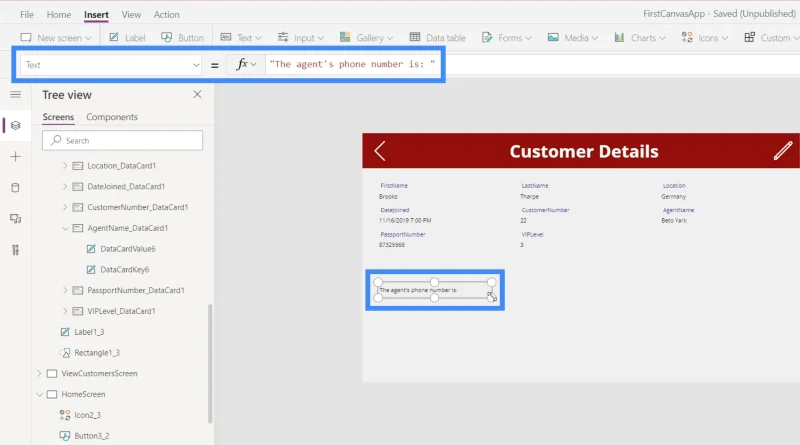Open the Custom components dropdown
This screenshot has height=445, width=800.
click(771, 38)
